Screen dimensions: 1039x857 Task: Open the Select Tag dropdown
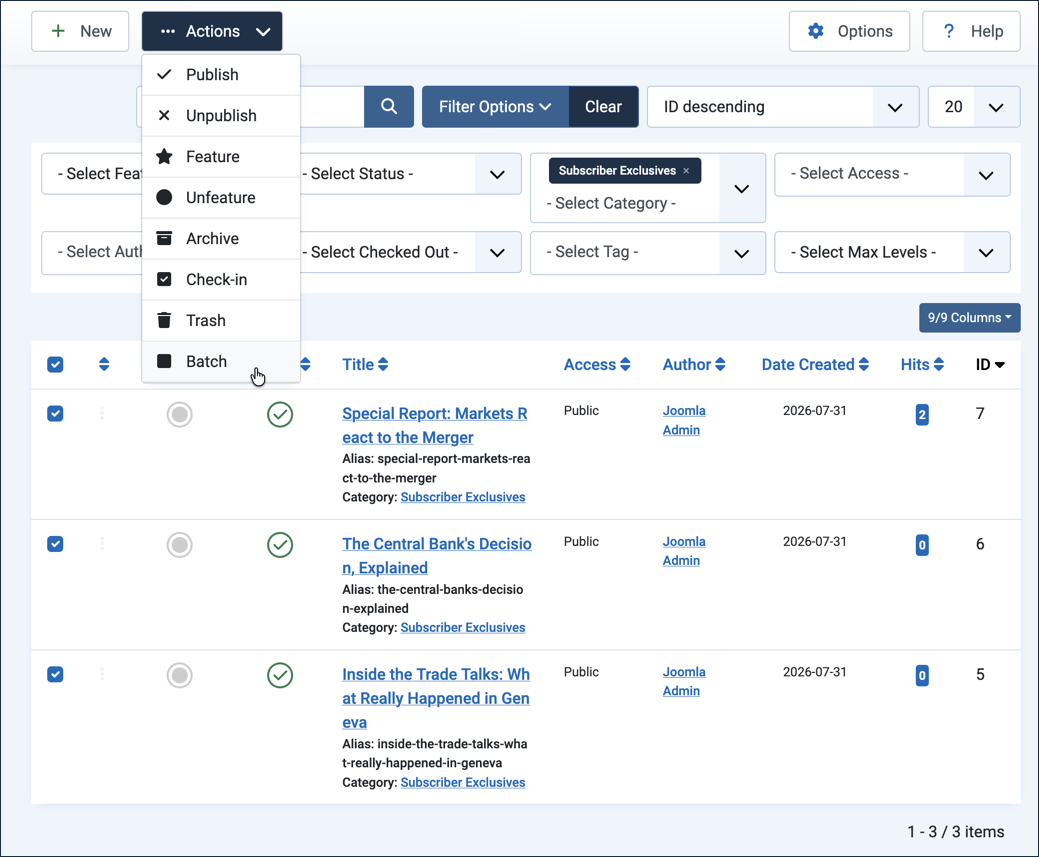(x=648, y=253)
